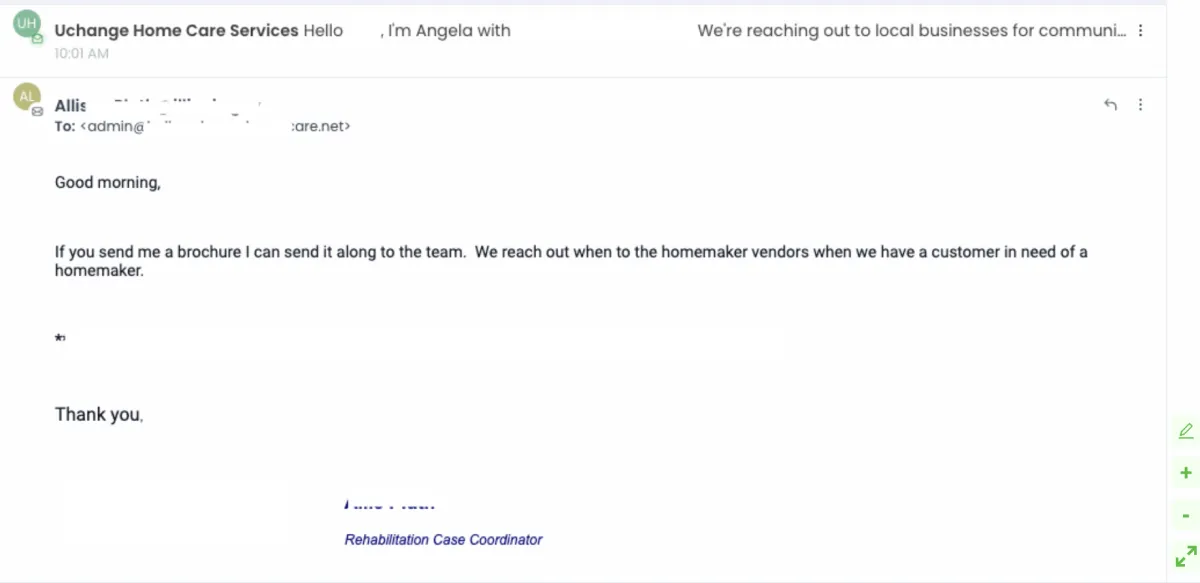Expand collapsed Uchange Home Care Services message

tap(600, 40)
